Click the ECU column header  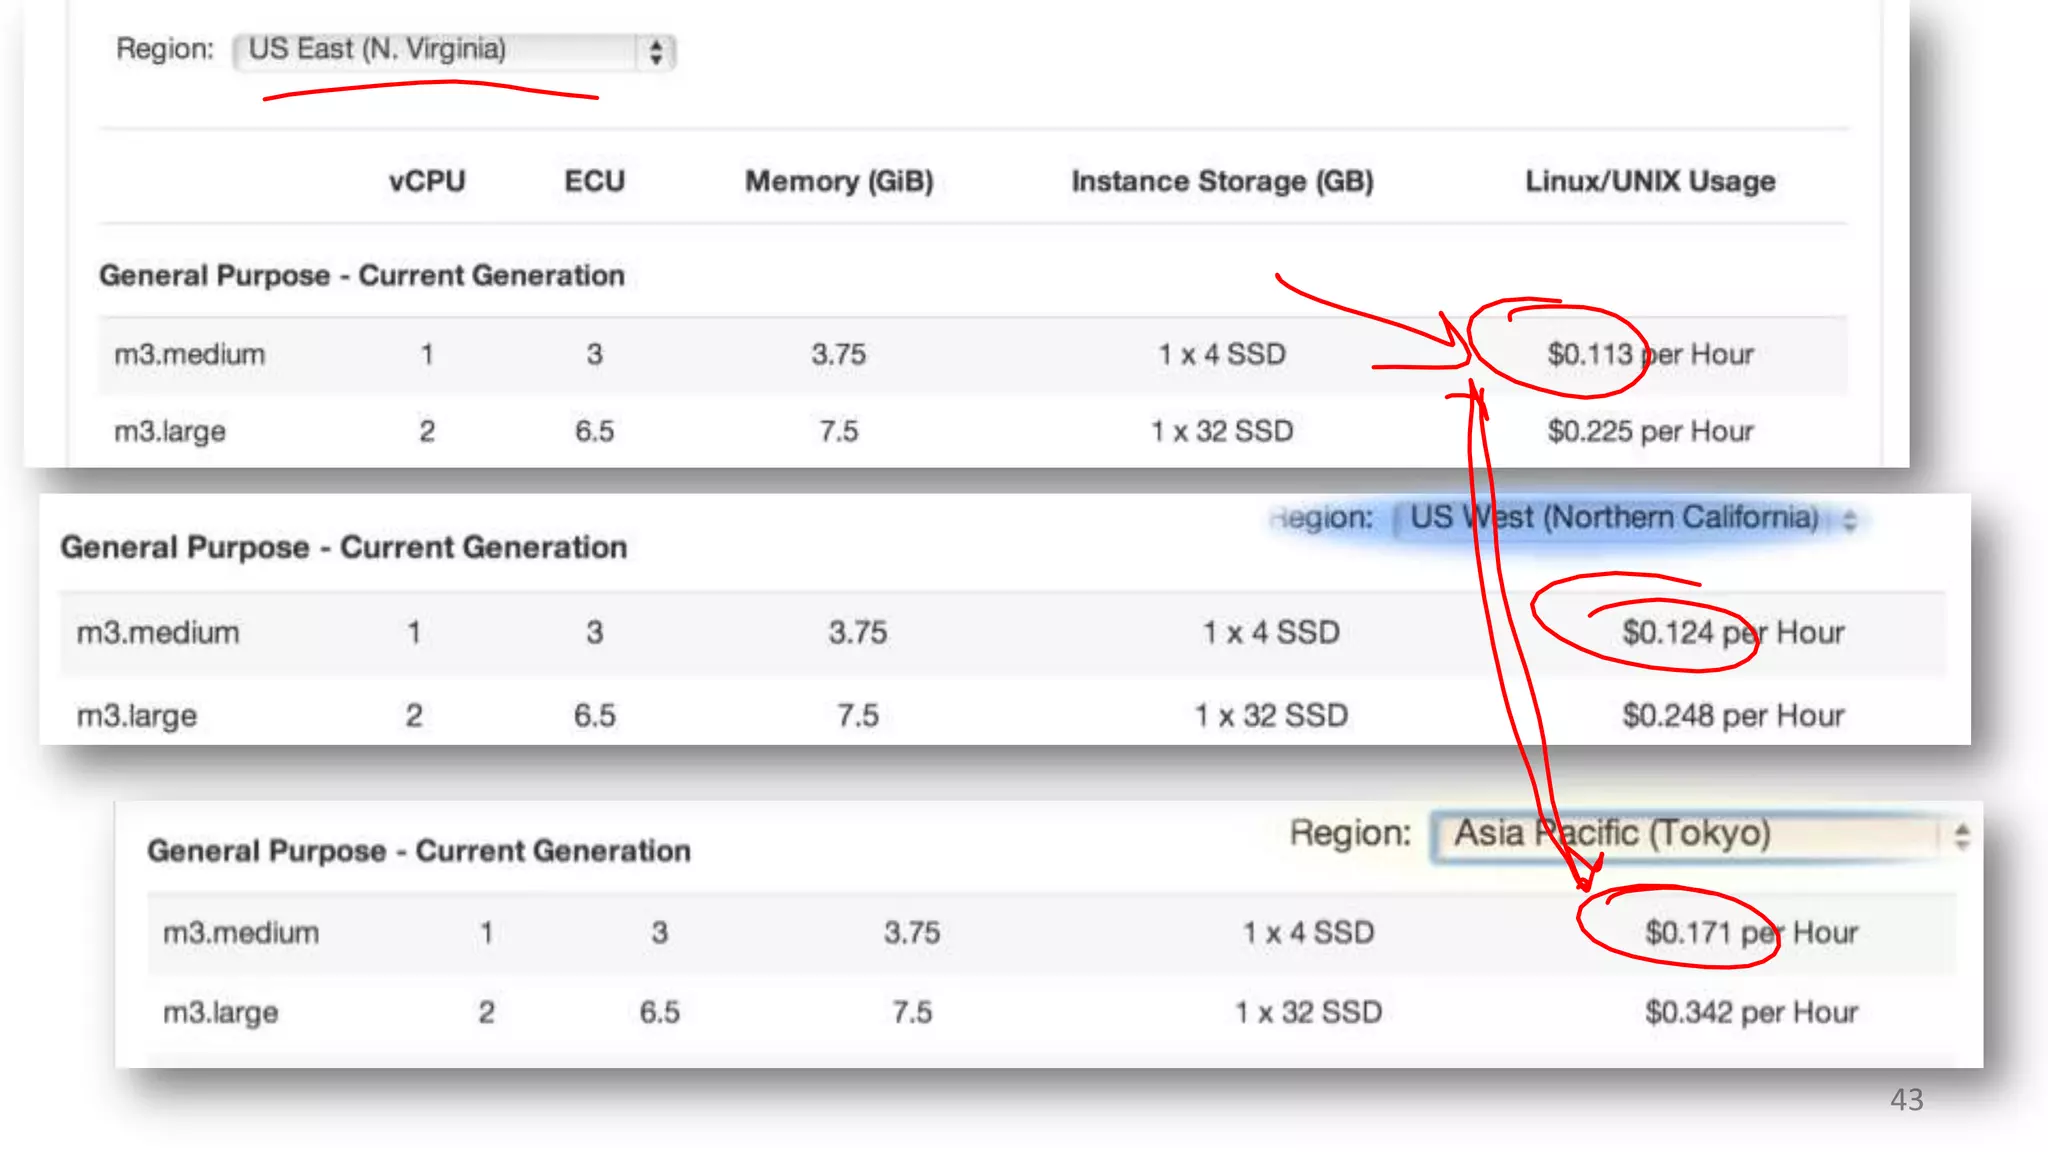point(594,181)
